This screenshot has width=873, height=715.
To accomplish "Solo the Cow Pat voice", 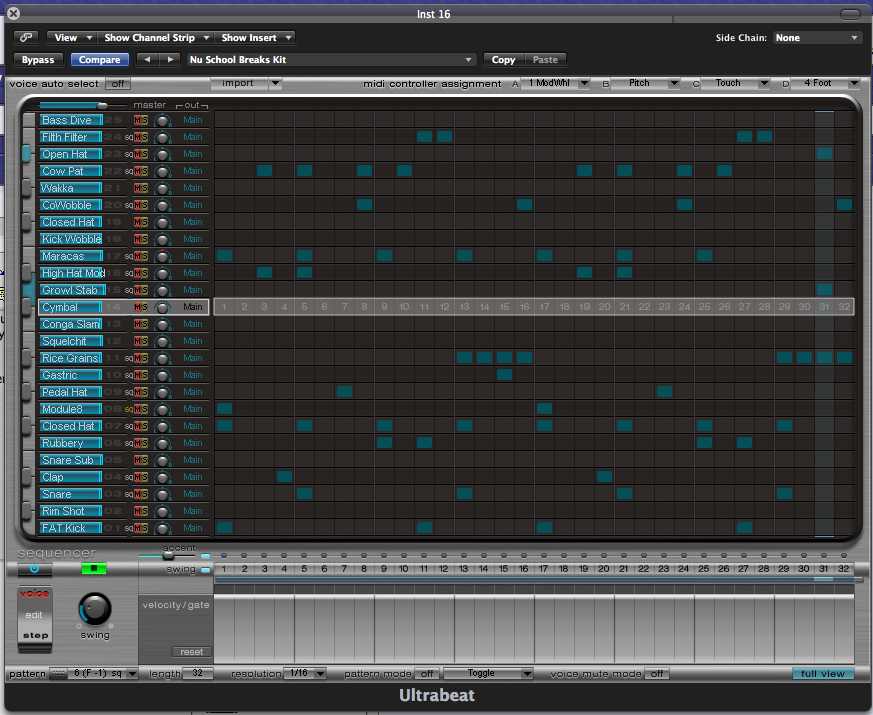I will pyautogui.click(x=144, y=171).
